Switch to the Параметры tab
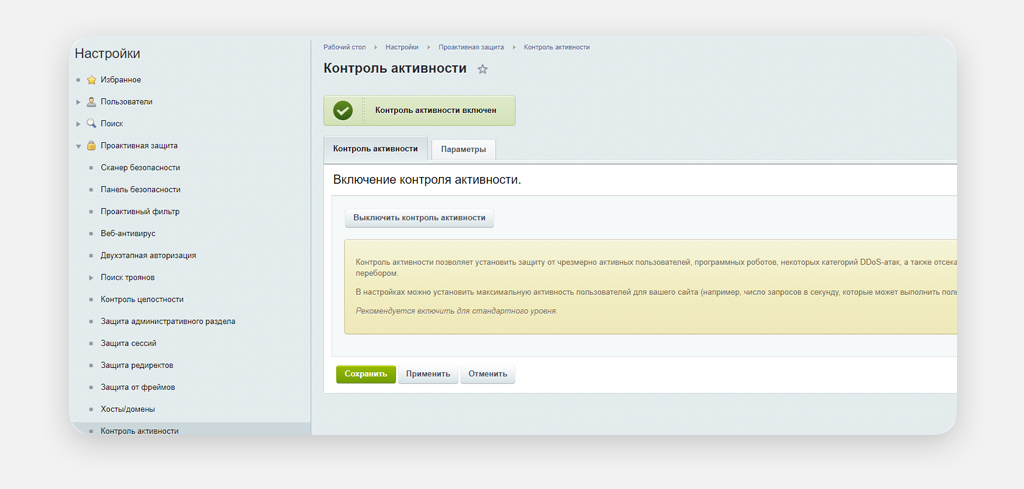The image size is (1024, 489). (463, 149)
